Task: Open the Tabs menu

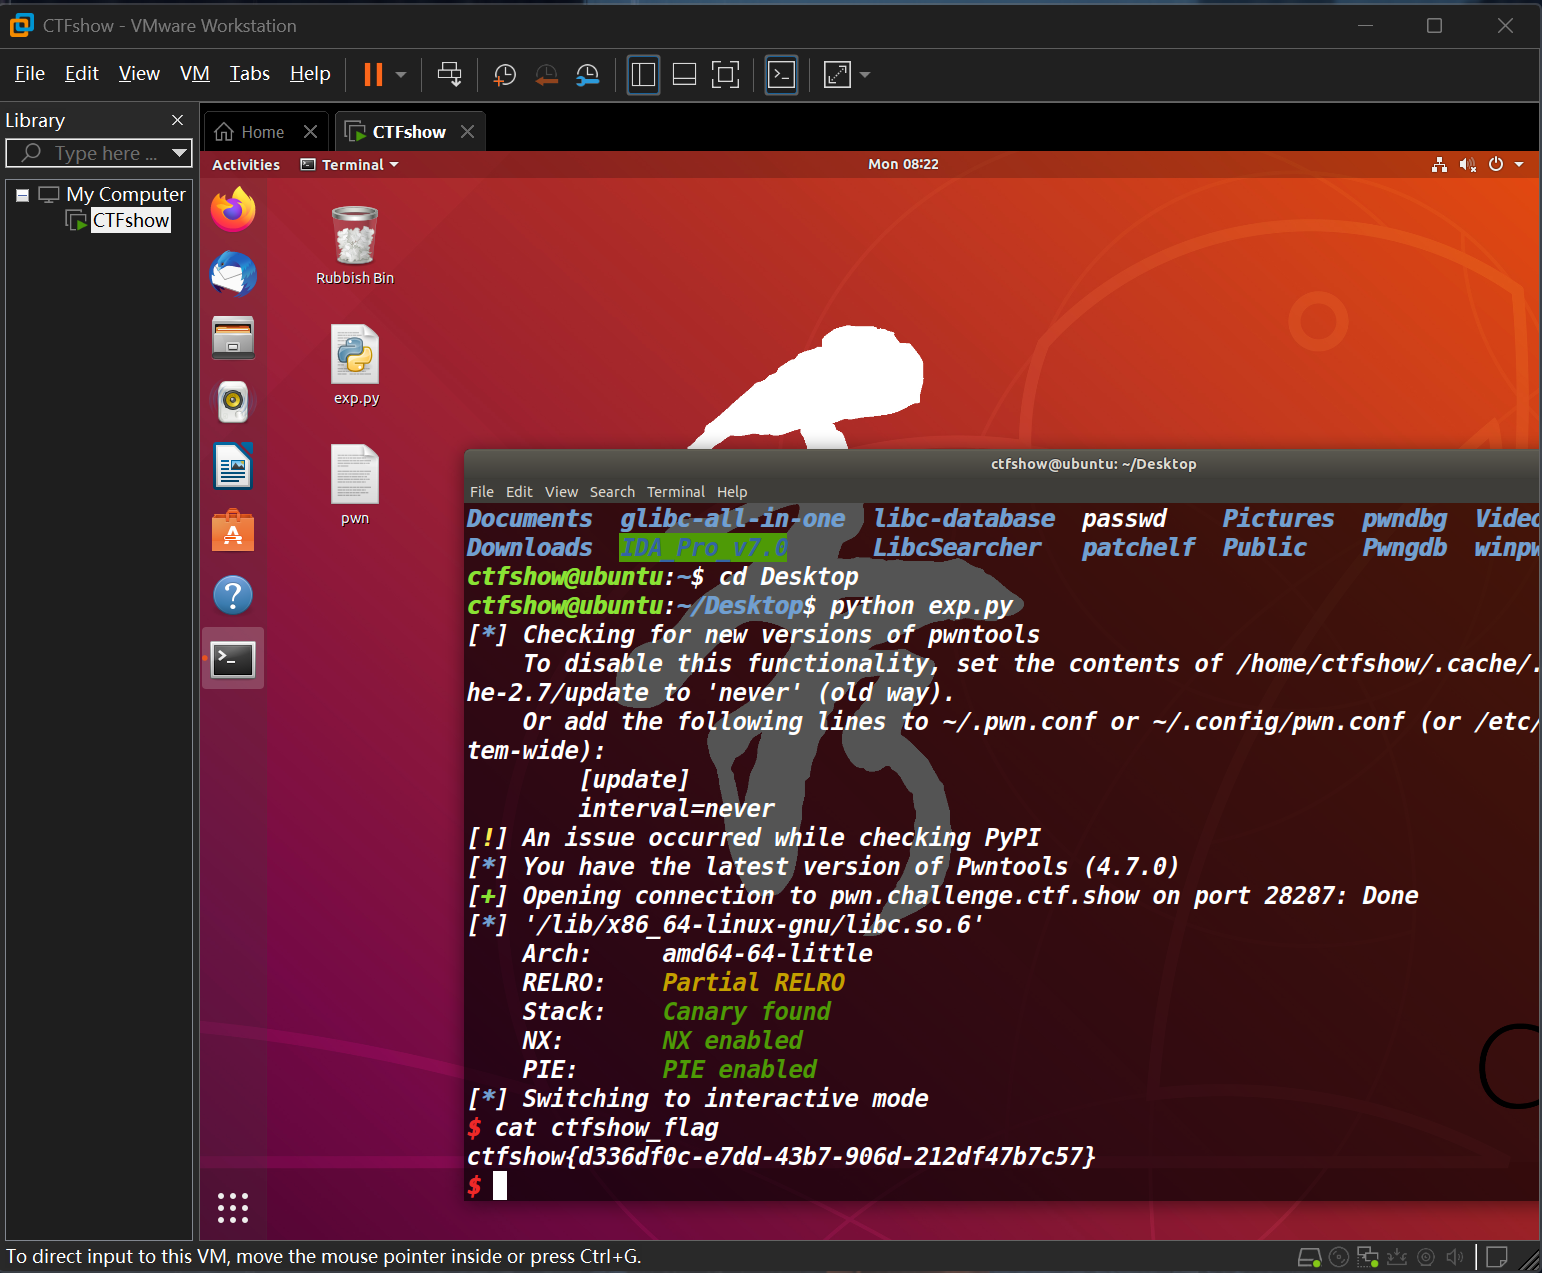Action: click(250, 74)
